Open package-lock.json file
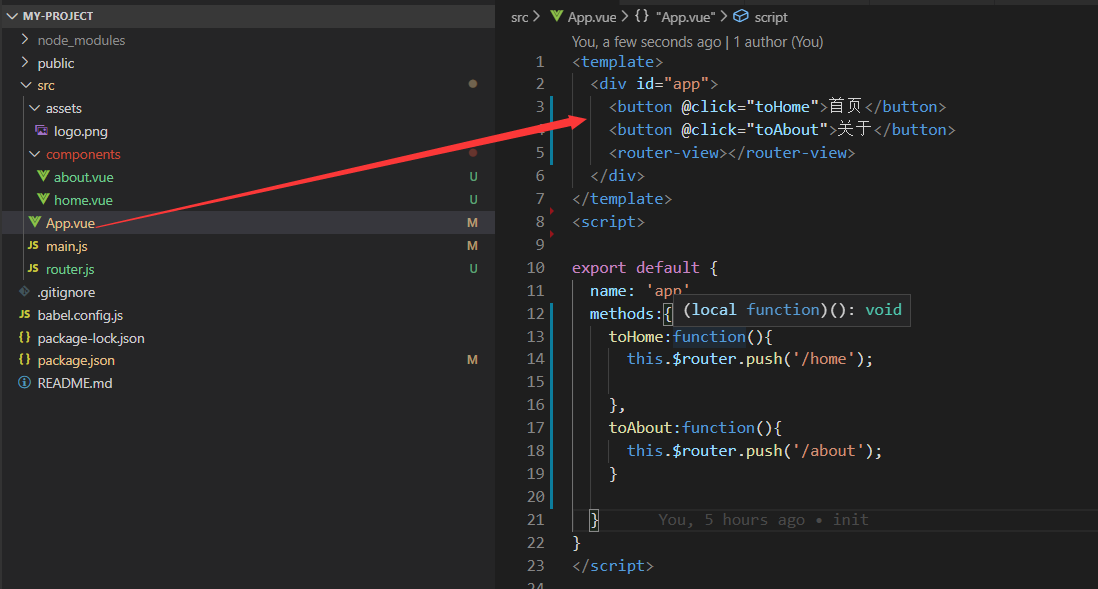Screen dimensions: 1098x589 point(91,338)
